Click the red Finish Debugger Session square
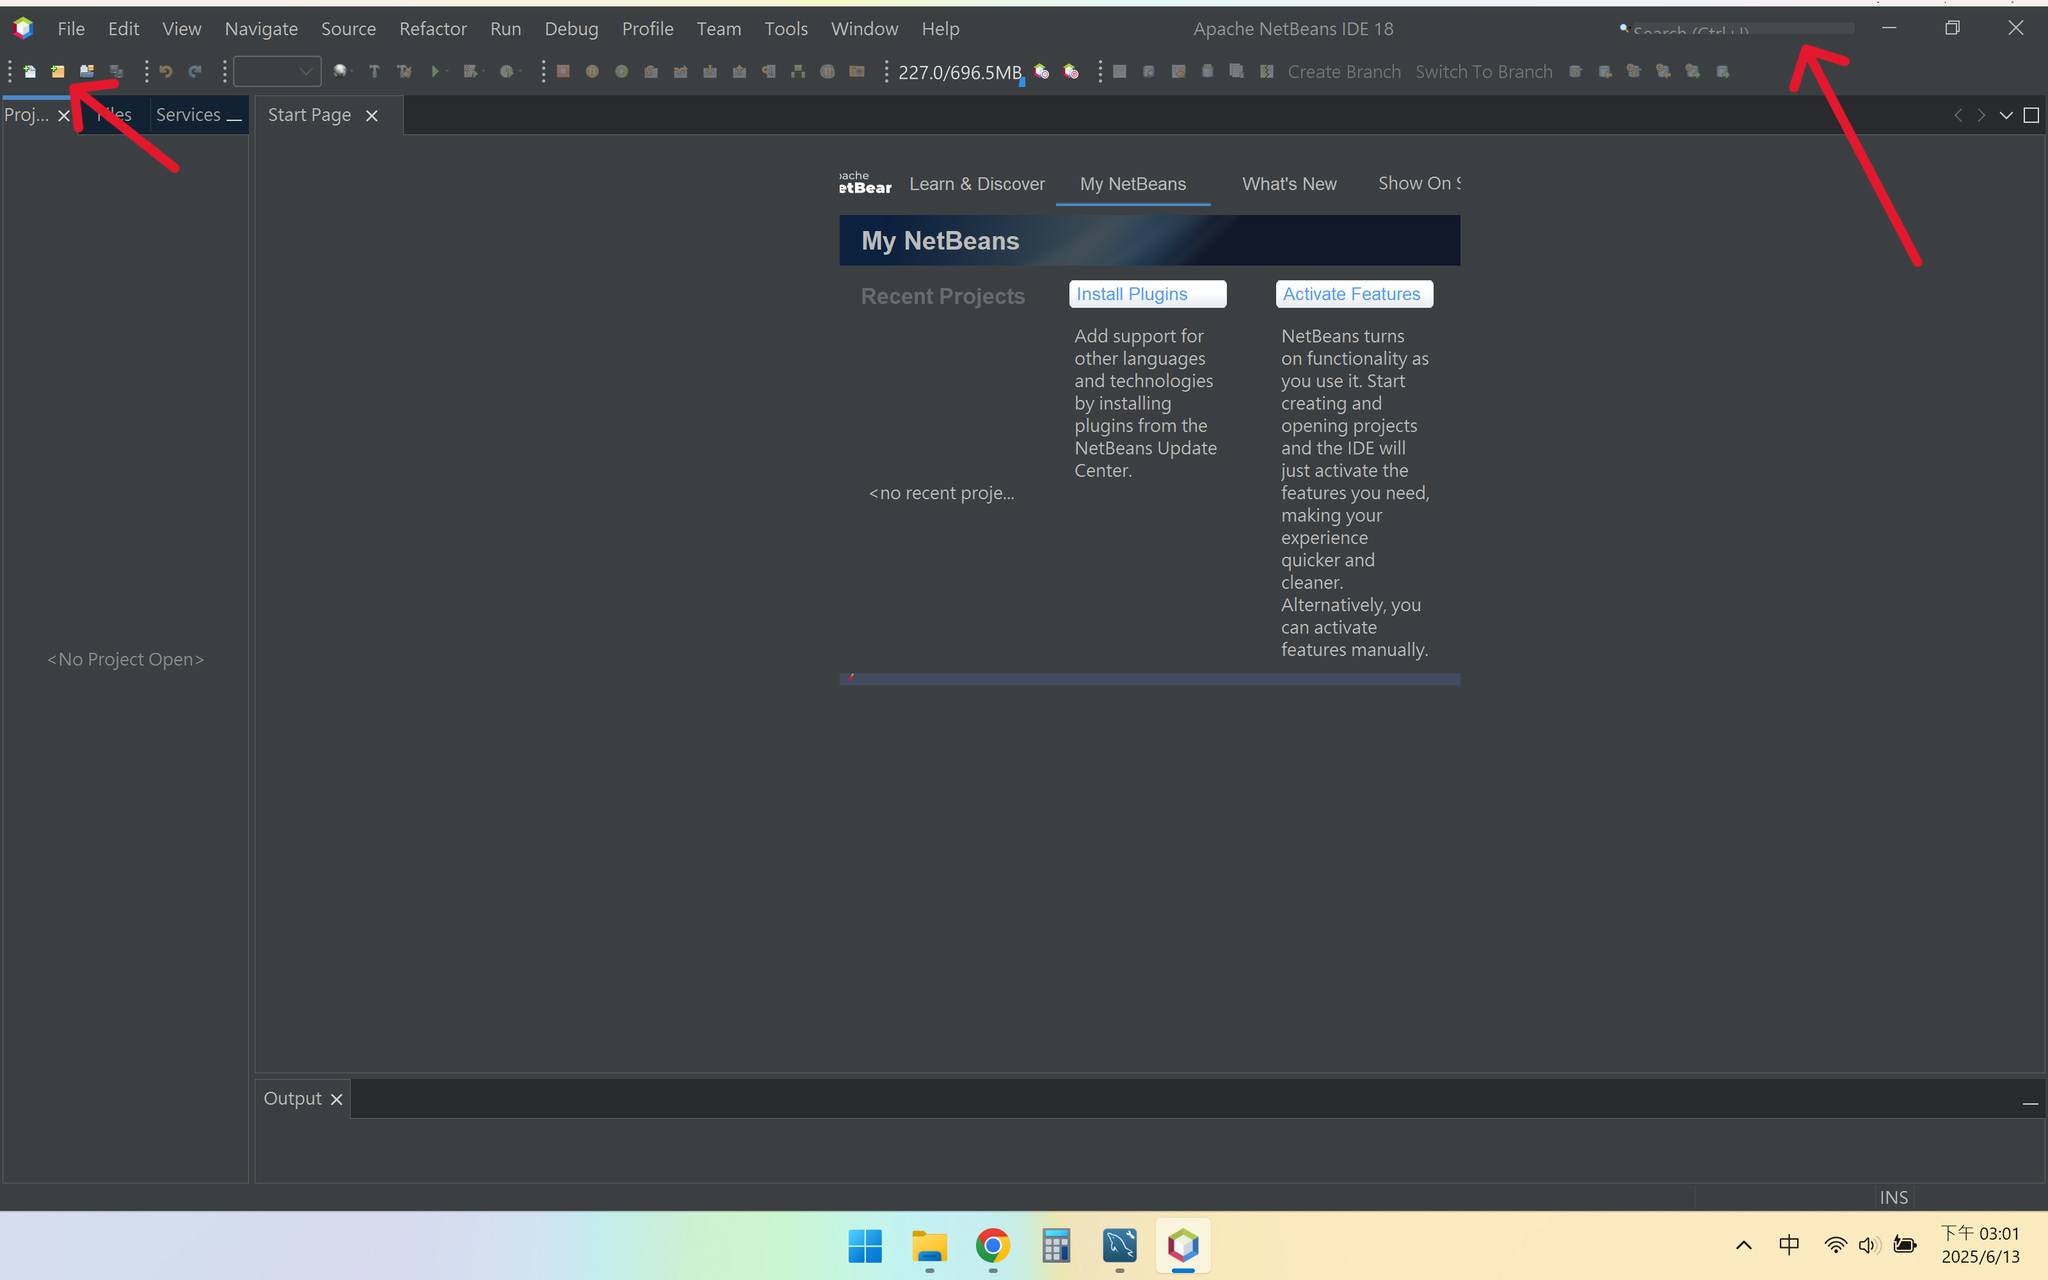Viewport: 2048px width, 1280px height. [563, 72]
